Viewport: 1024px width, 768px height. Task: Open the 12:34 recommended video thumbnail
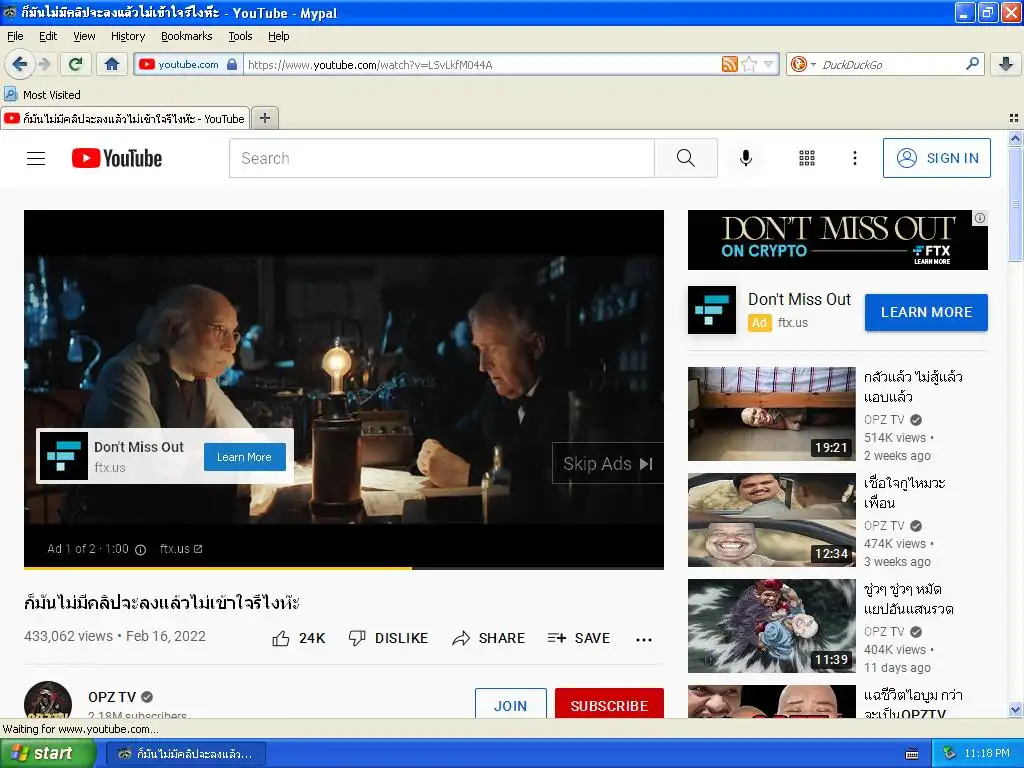pyautogui.click(x=771, y=520)
